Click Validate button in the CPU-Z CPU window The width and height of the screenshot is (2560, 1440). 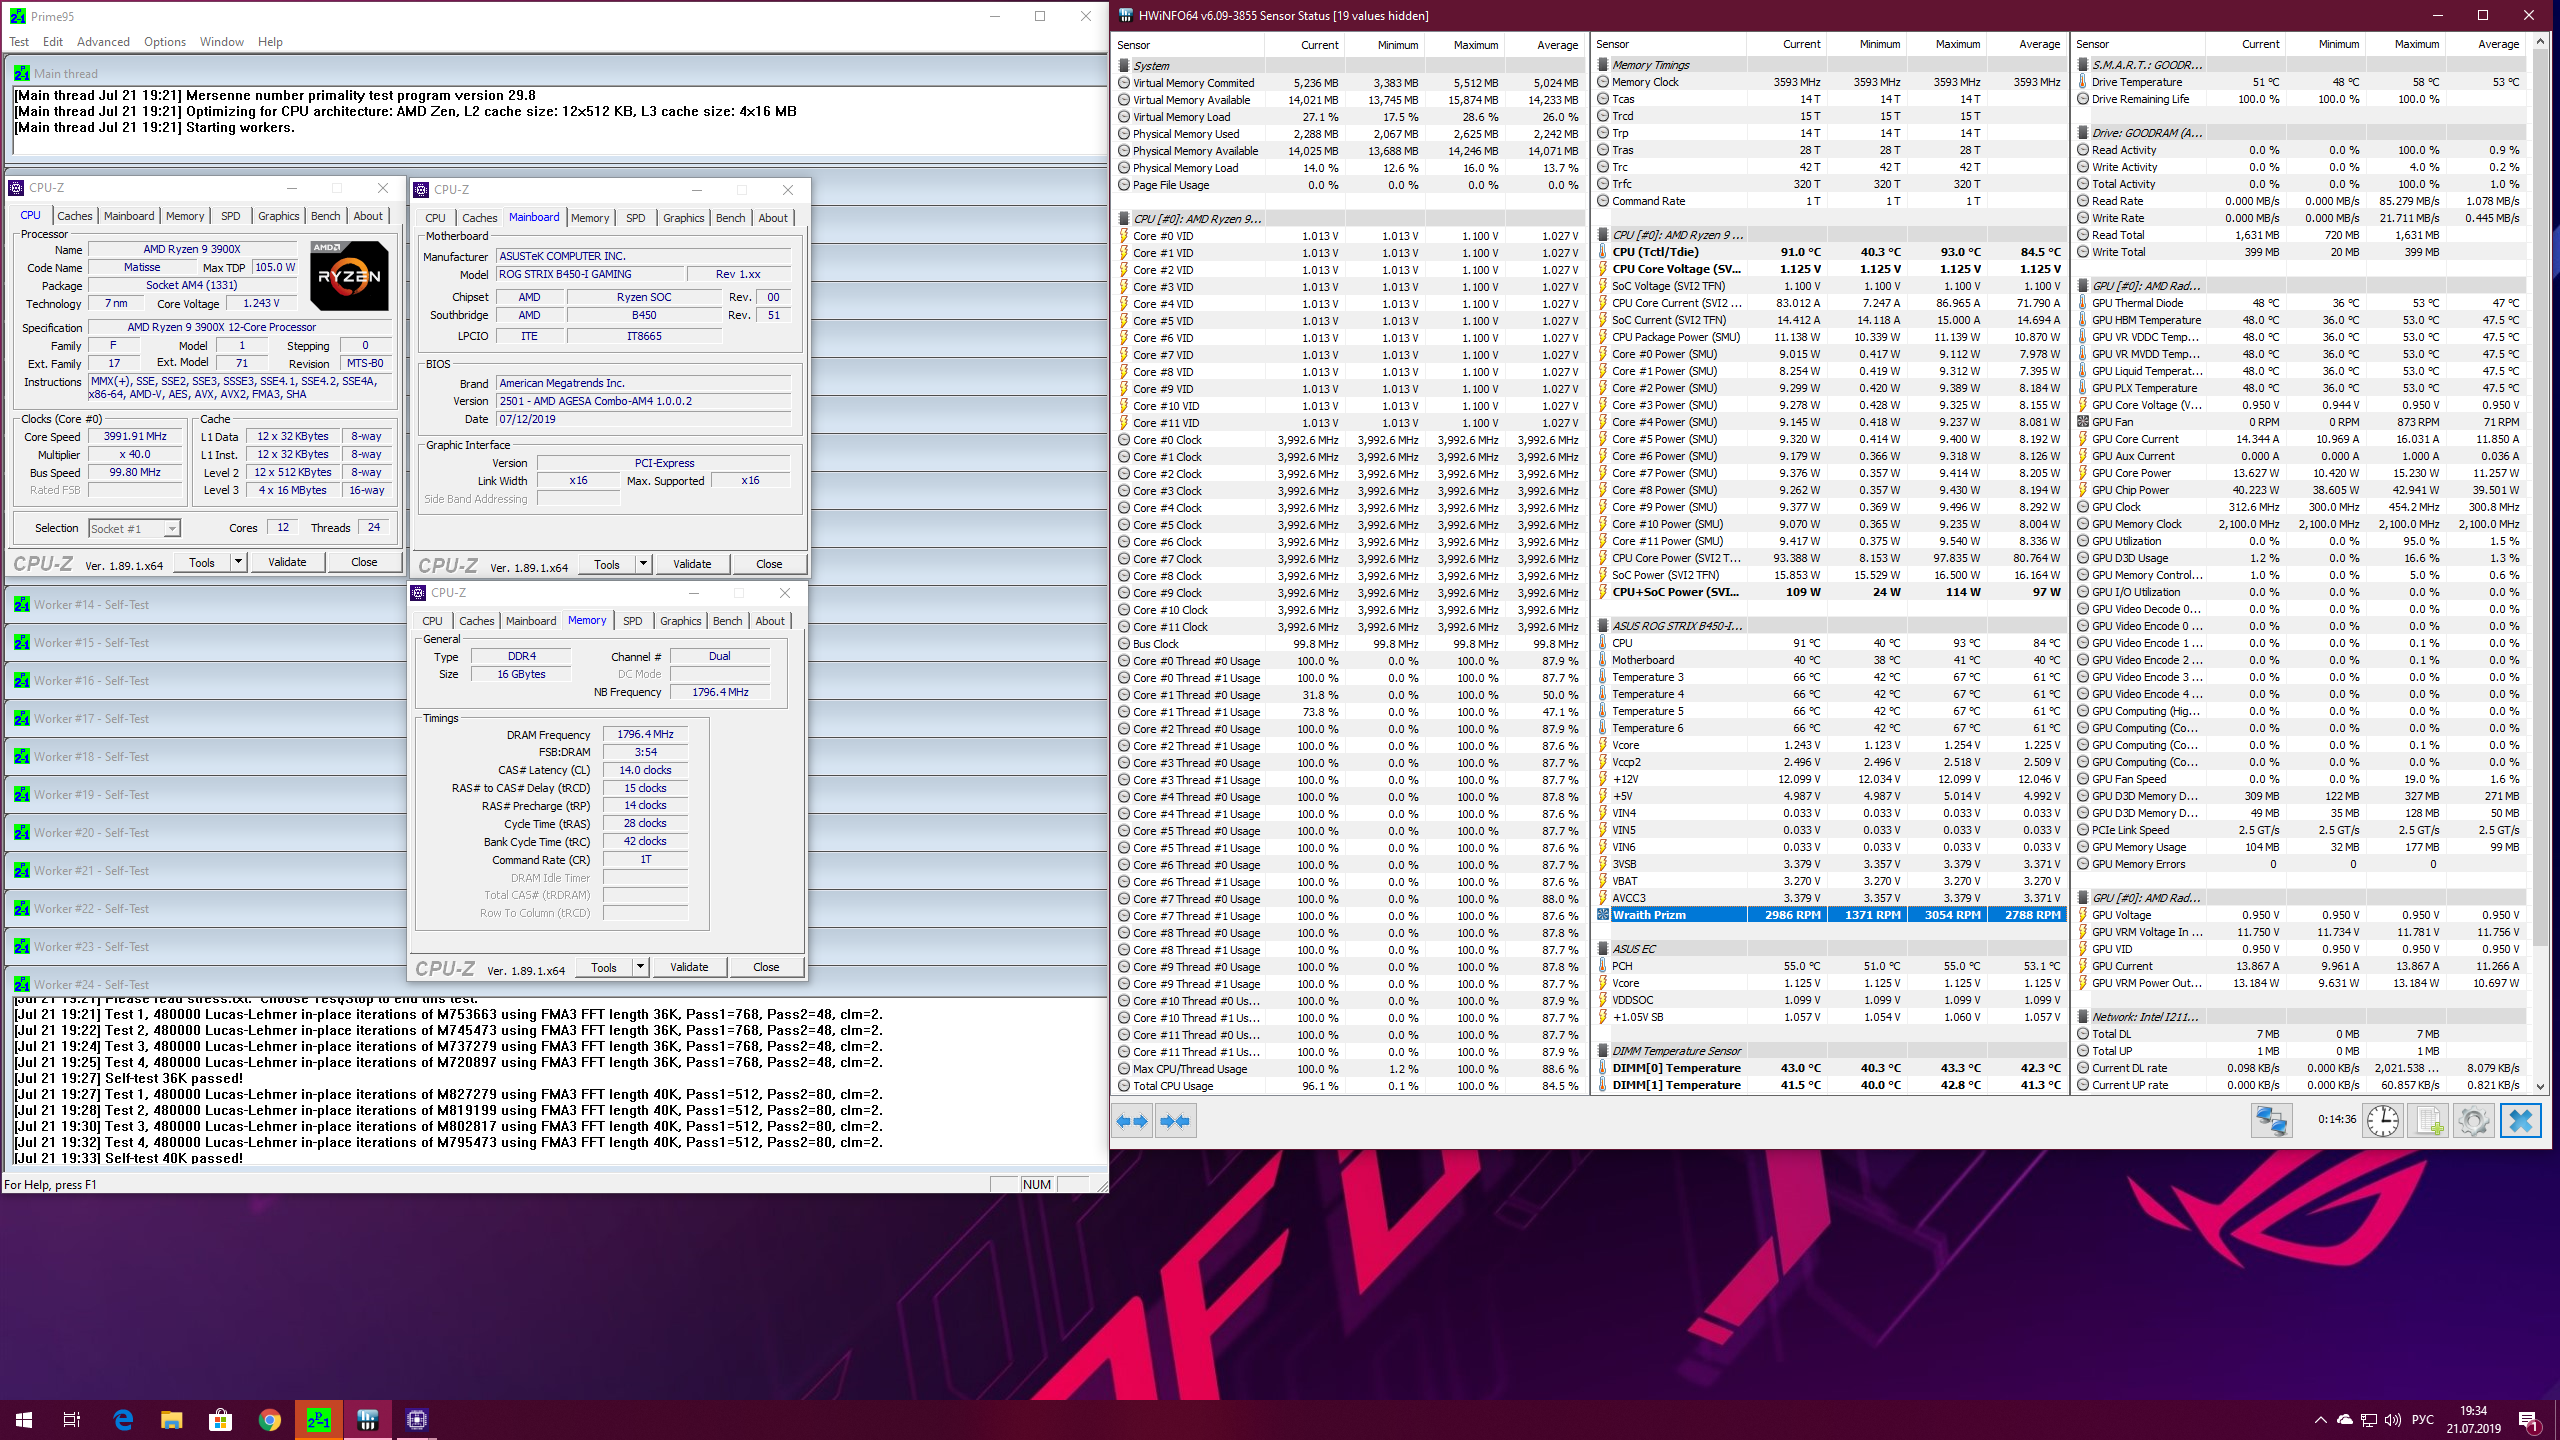pos(287,562)
